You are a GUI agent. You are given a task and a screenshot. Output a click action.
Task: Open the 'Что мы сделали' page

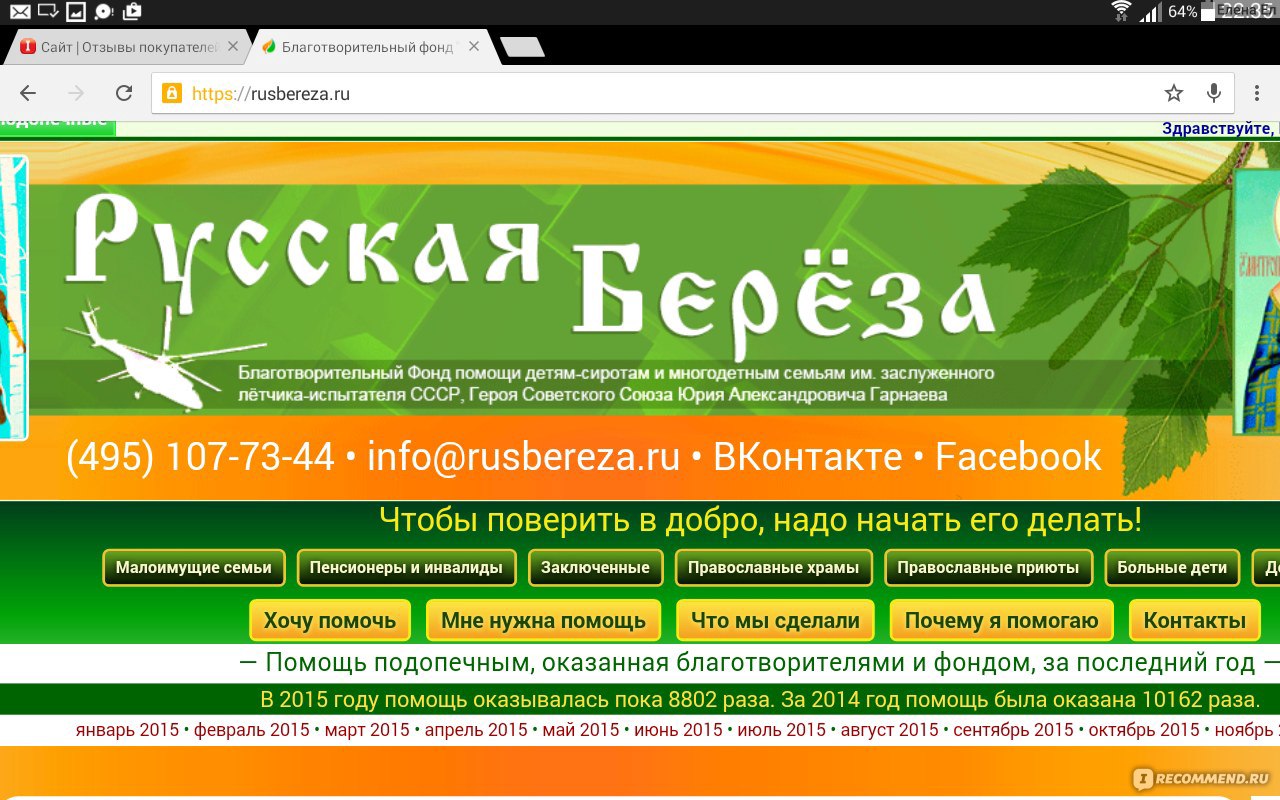coord(775,620)
